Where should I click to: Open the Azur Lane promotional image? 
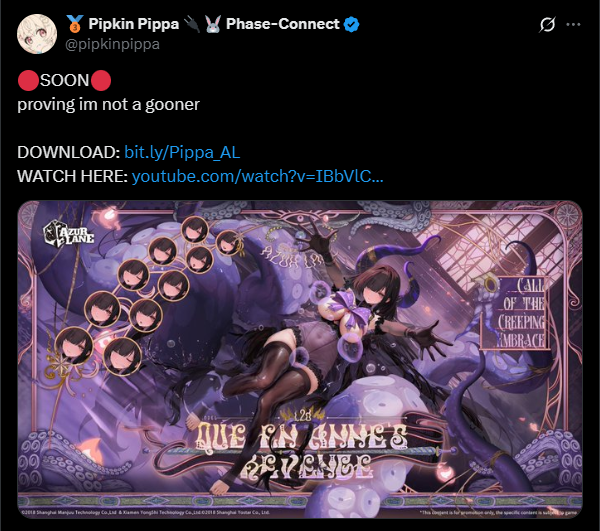[x=300, y=359]
